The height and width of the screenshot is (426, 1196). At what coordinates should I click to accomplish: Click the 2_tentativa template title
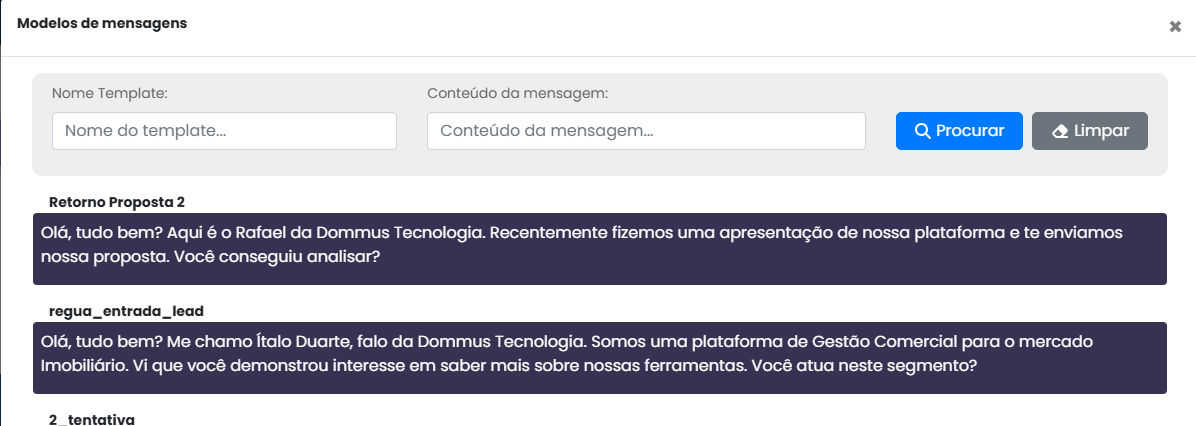[91, 418]
